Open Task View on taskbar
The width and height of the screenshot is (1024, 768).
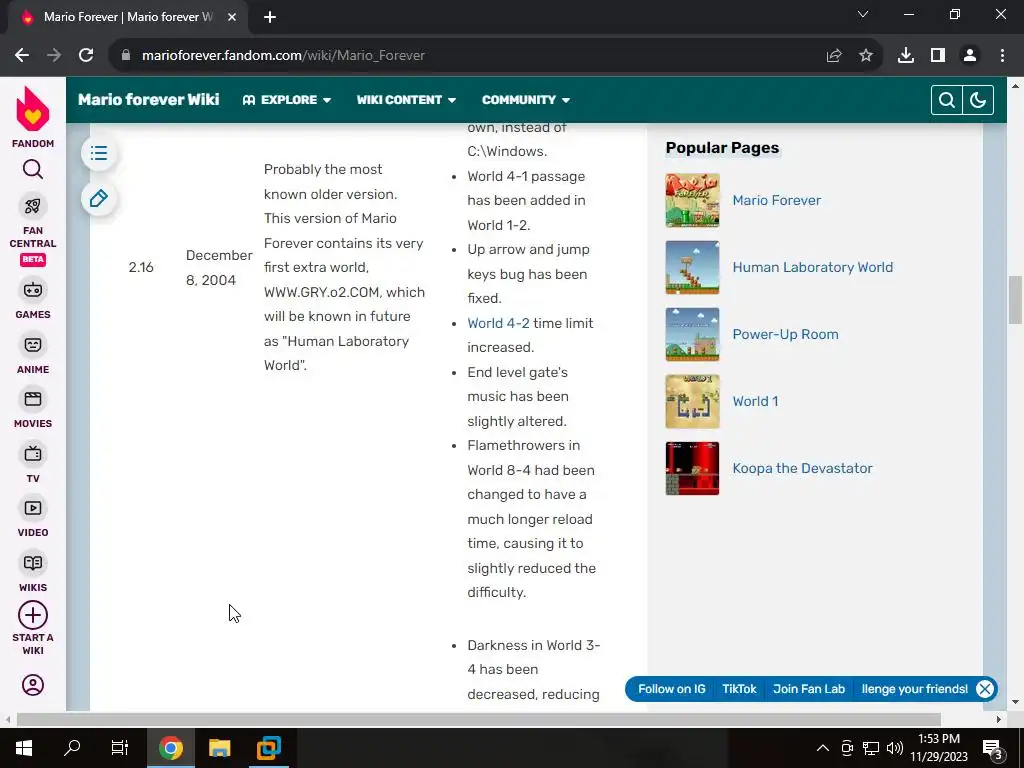tap(120, 748)
